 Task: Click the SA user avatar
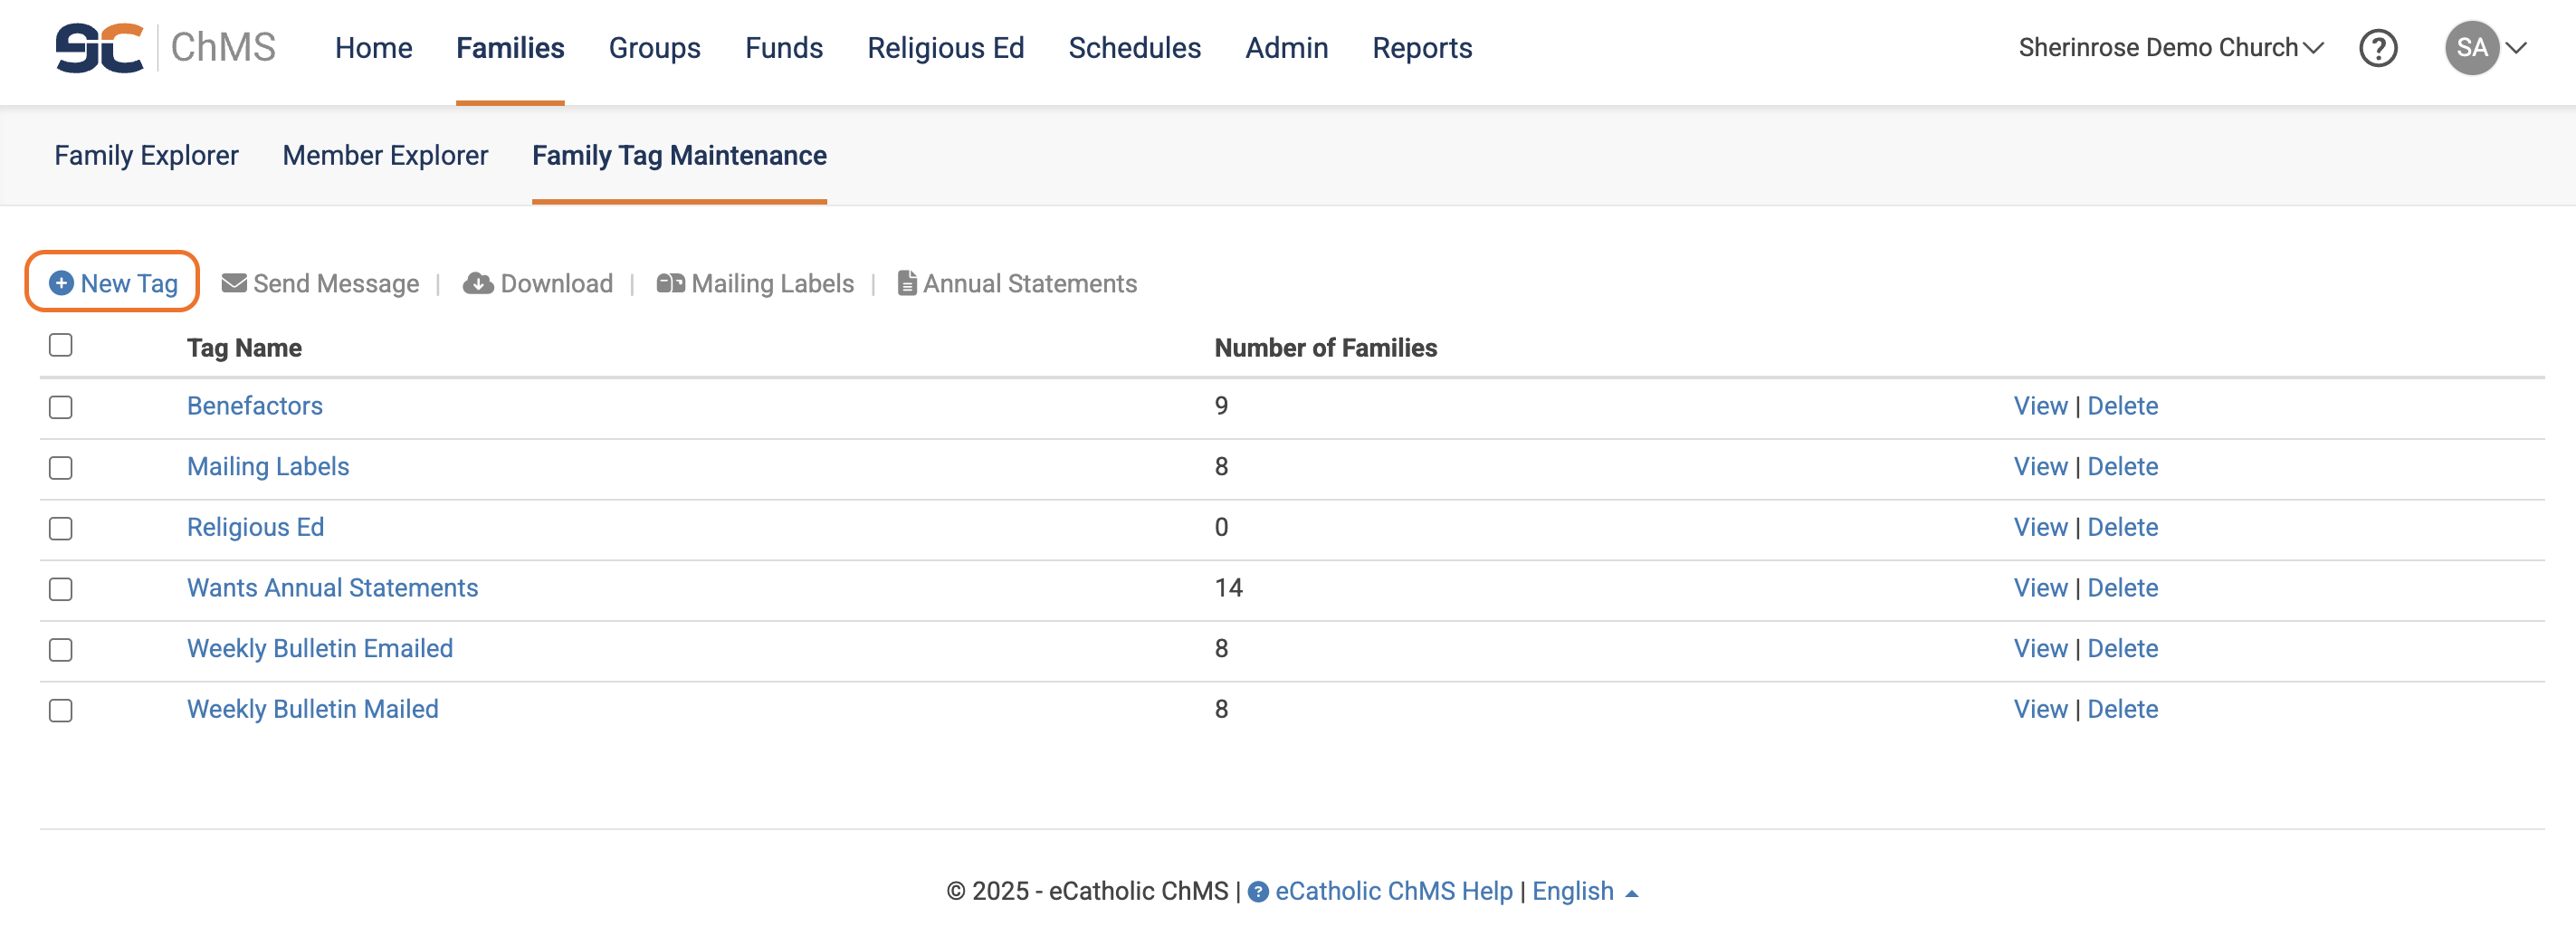point(2472,48)
